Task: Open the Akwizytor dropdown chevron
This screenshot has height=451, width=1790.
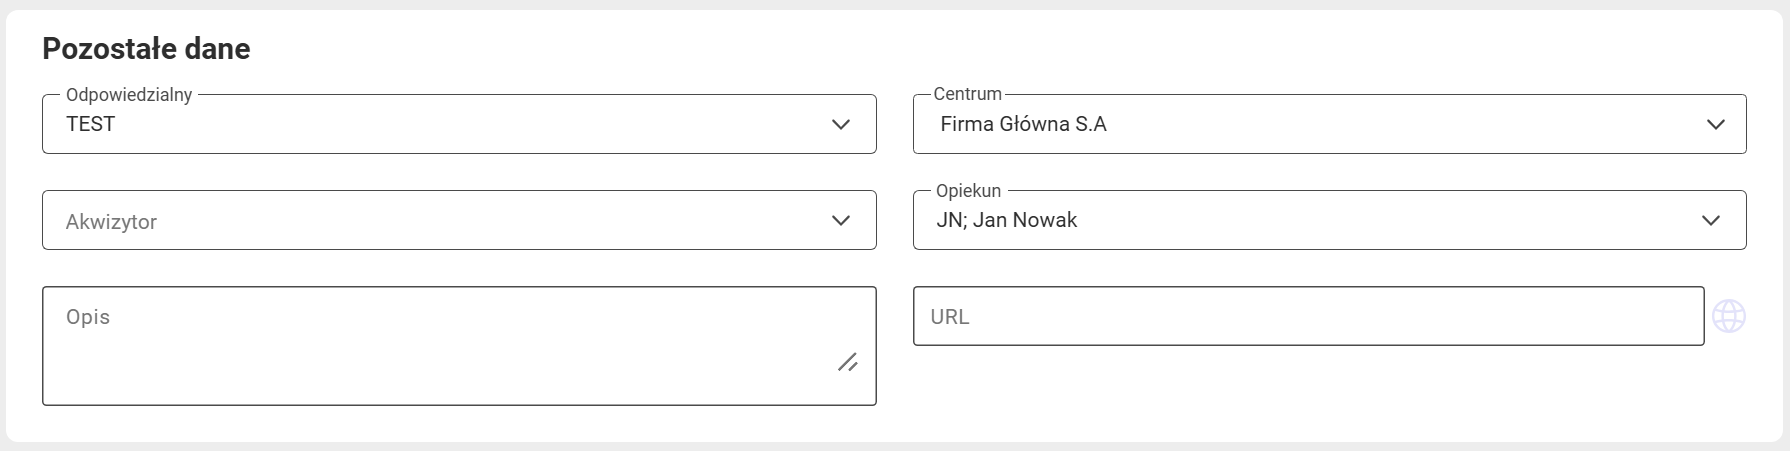Action: click(x=841, y=220)
